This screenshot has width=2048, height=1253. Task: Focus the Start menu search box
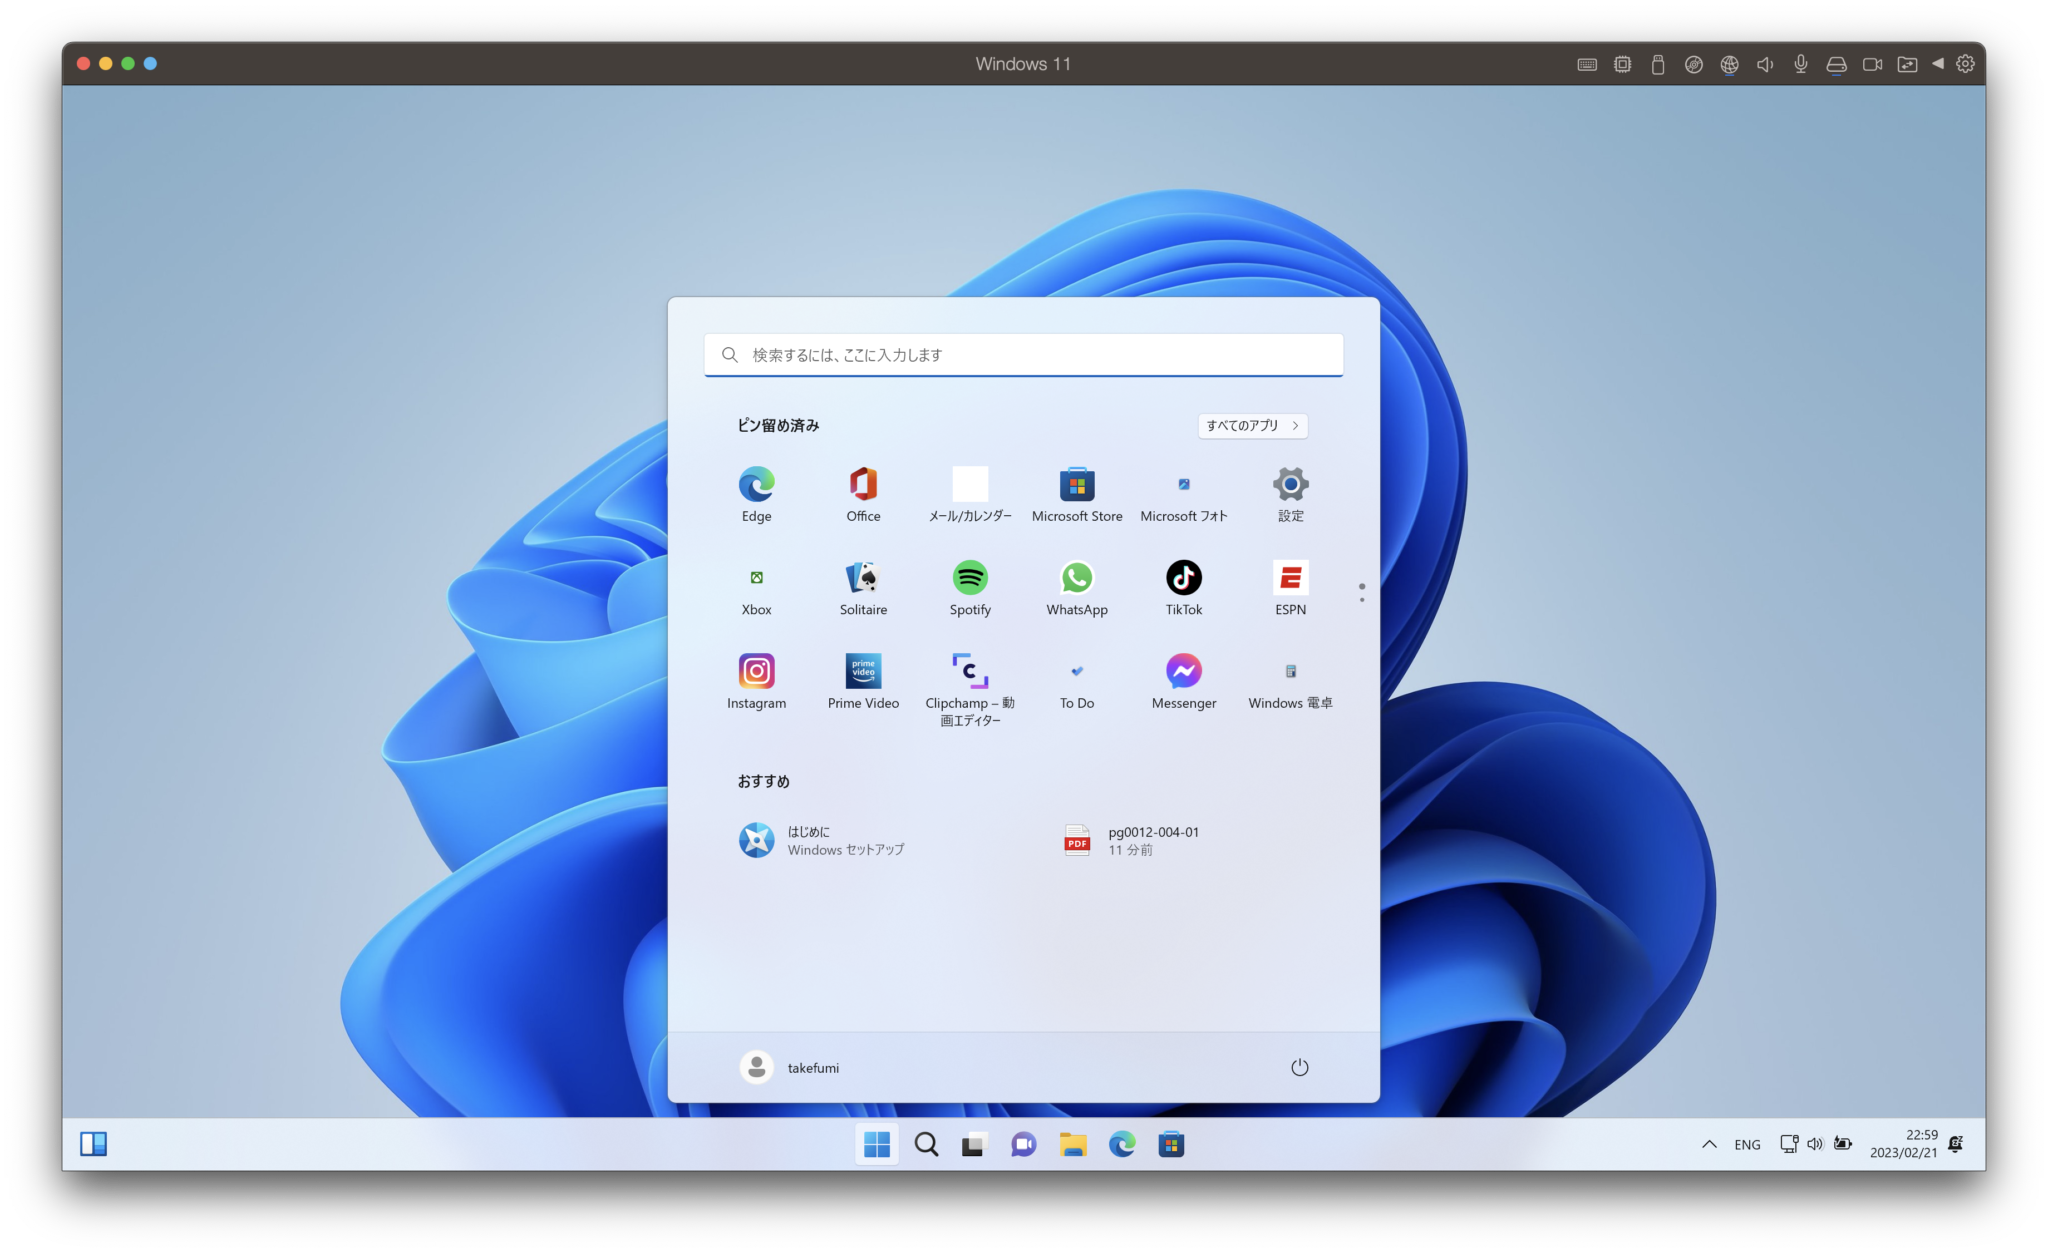(1023, 355)
